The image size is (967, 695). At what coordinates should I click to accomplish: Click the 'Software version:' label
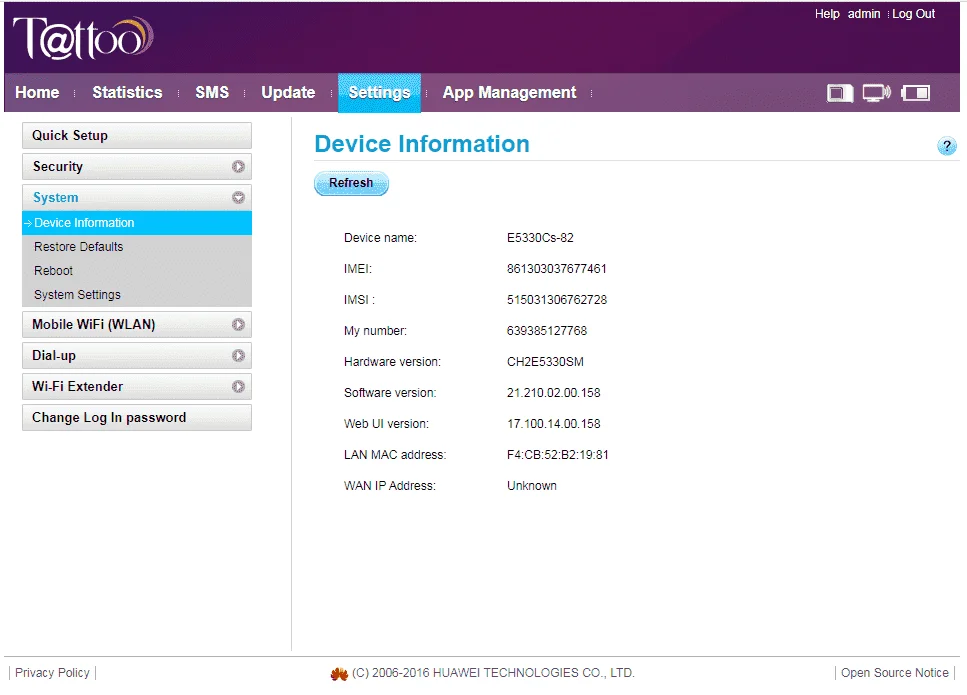coord(390,392)
